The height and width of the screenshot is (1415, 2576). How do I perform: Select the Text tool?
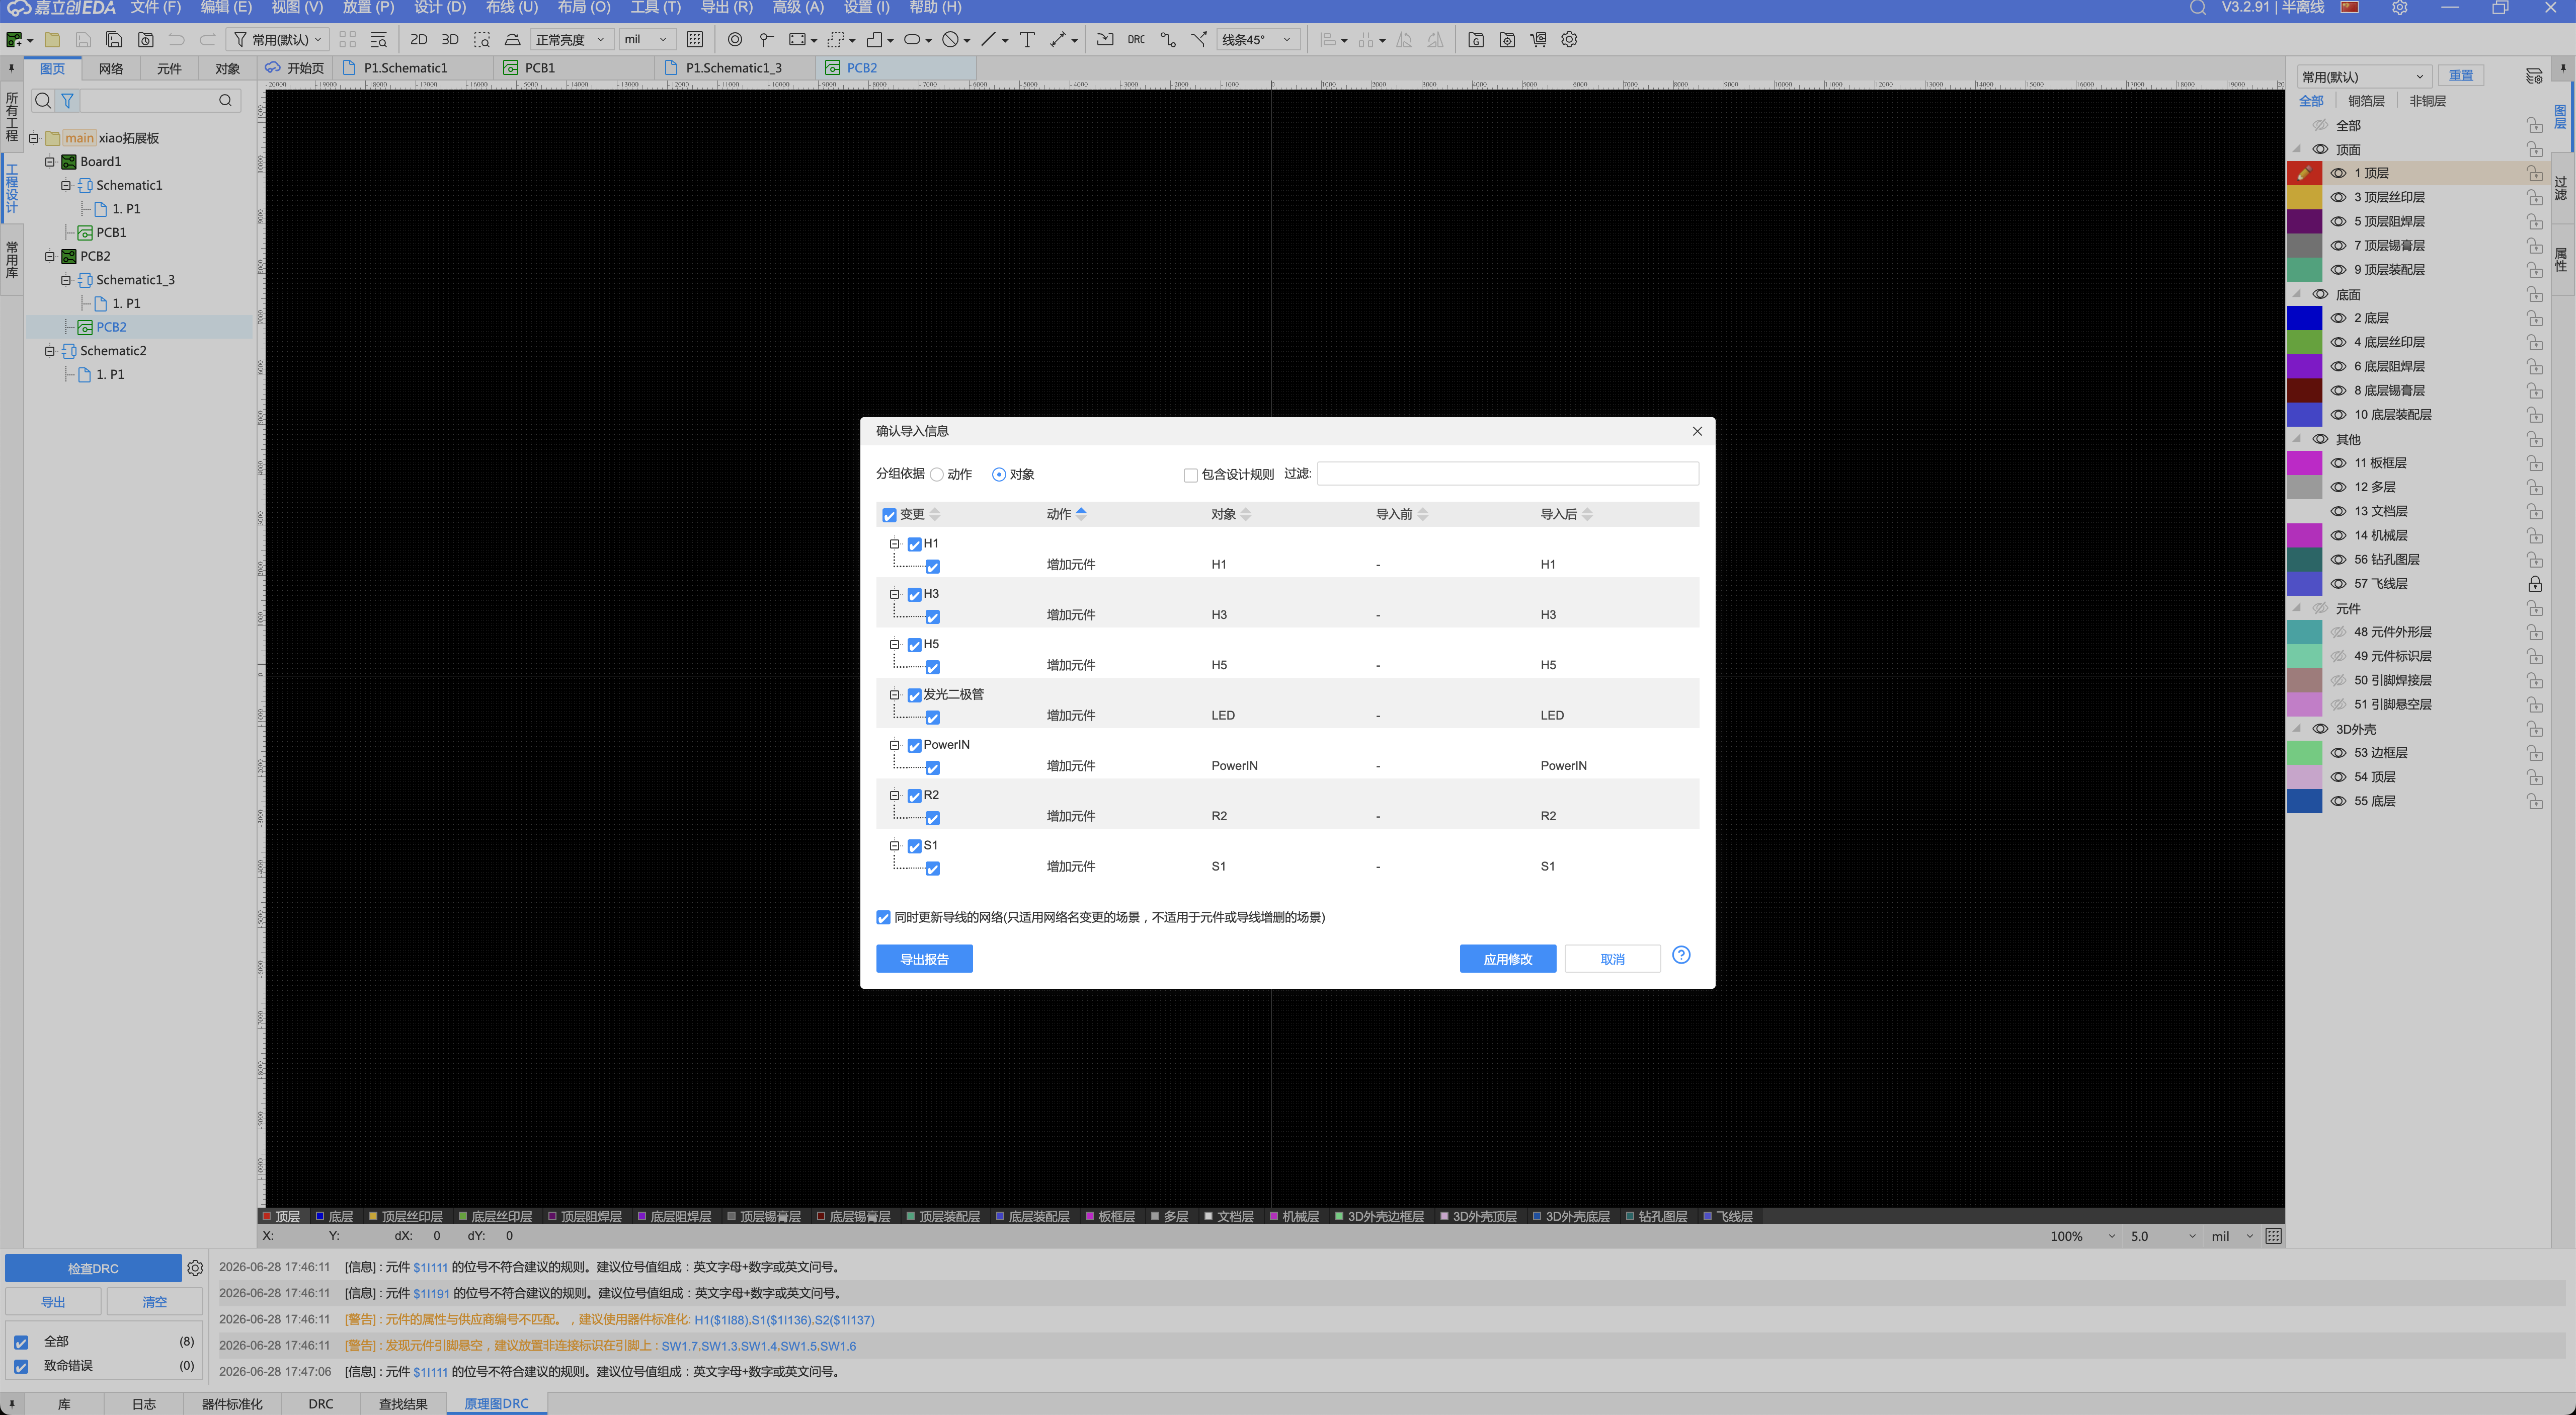pos(1027,40)
